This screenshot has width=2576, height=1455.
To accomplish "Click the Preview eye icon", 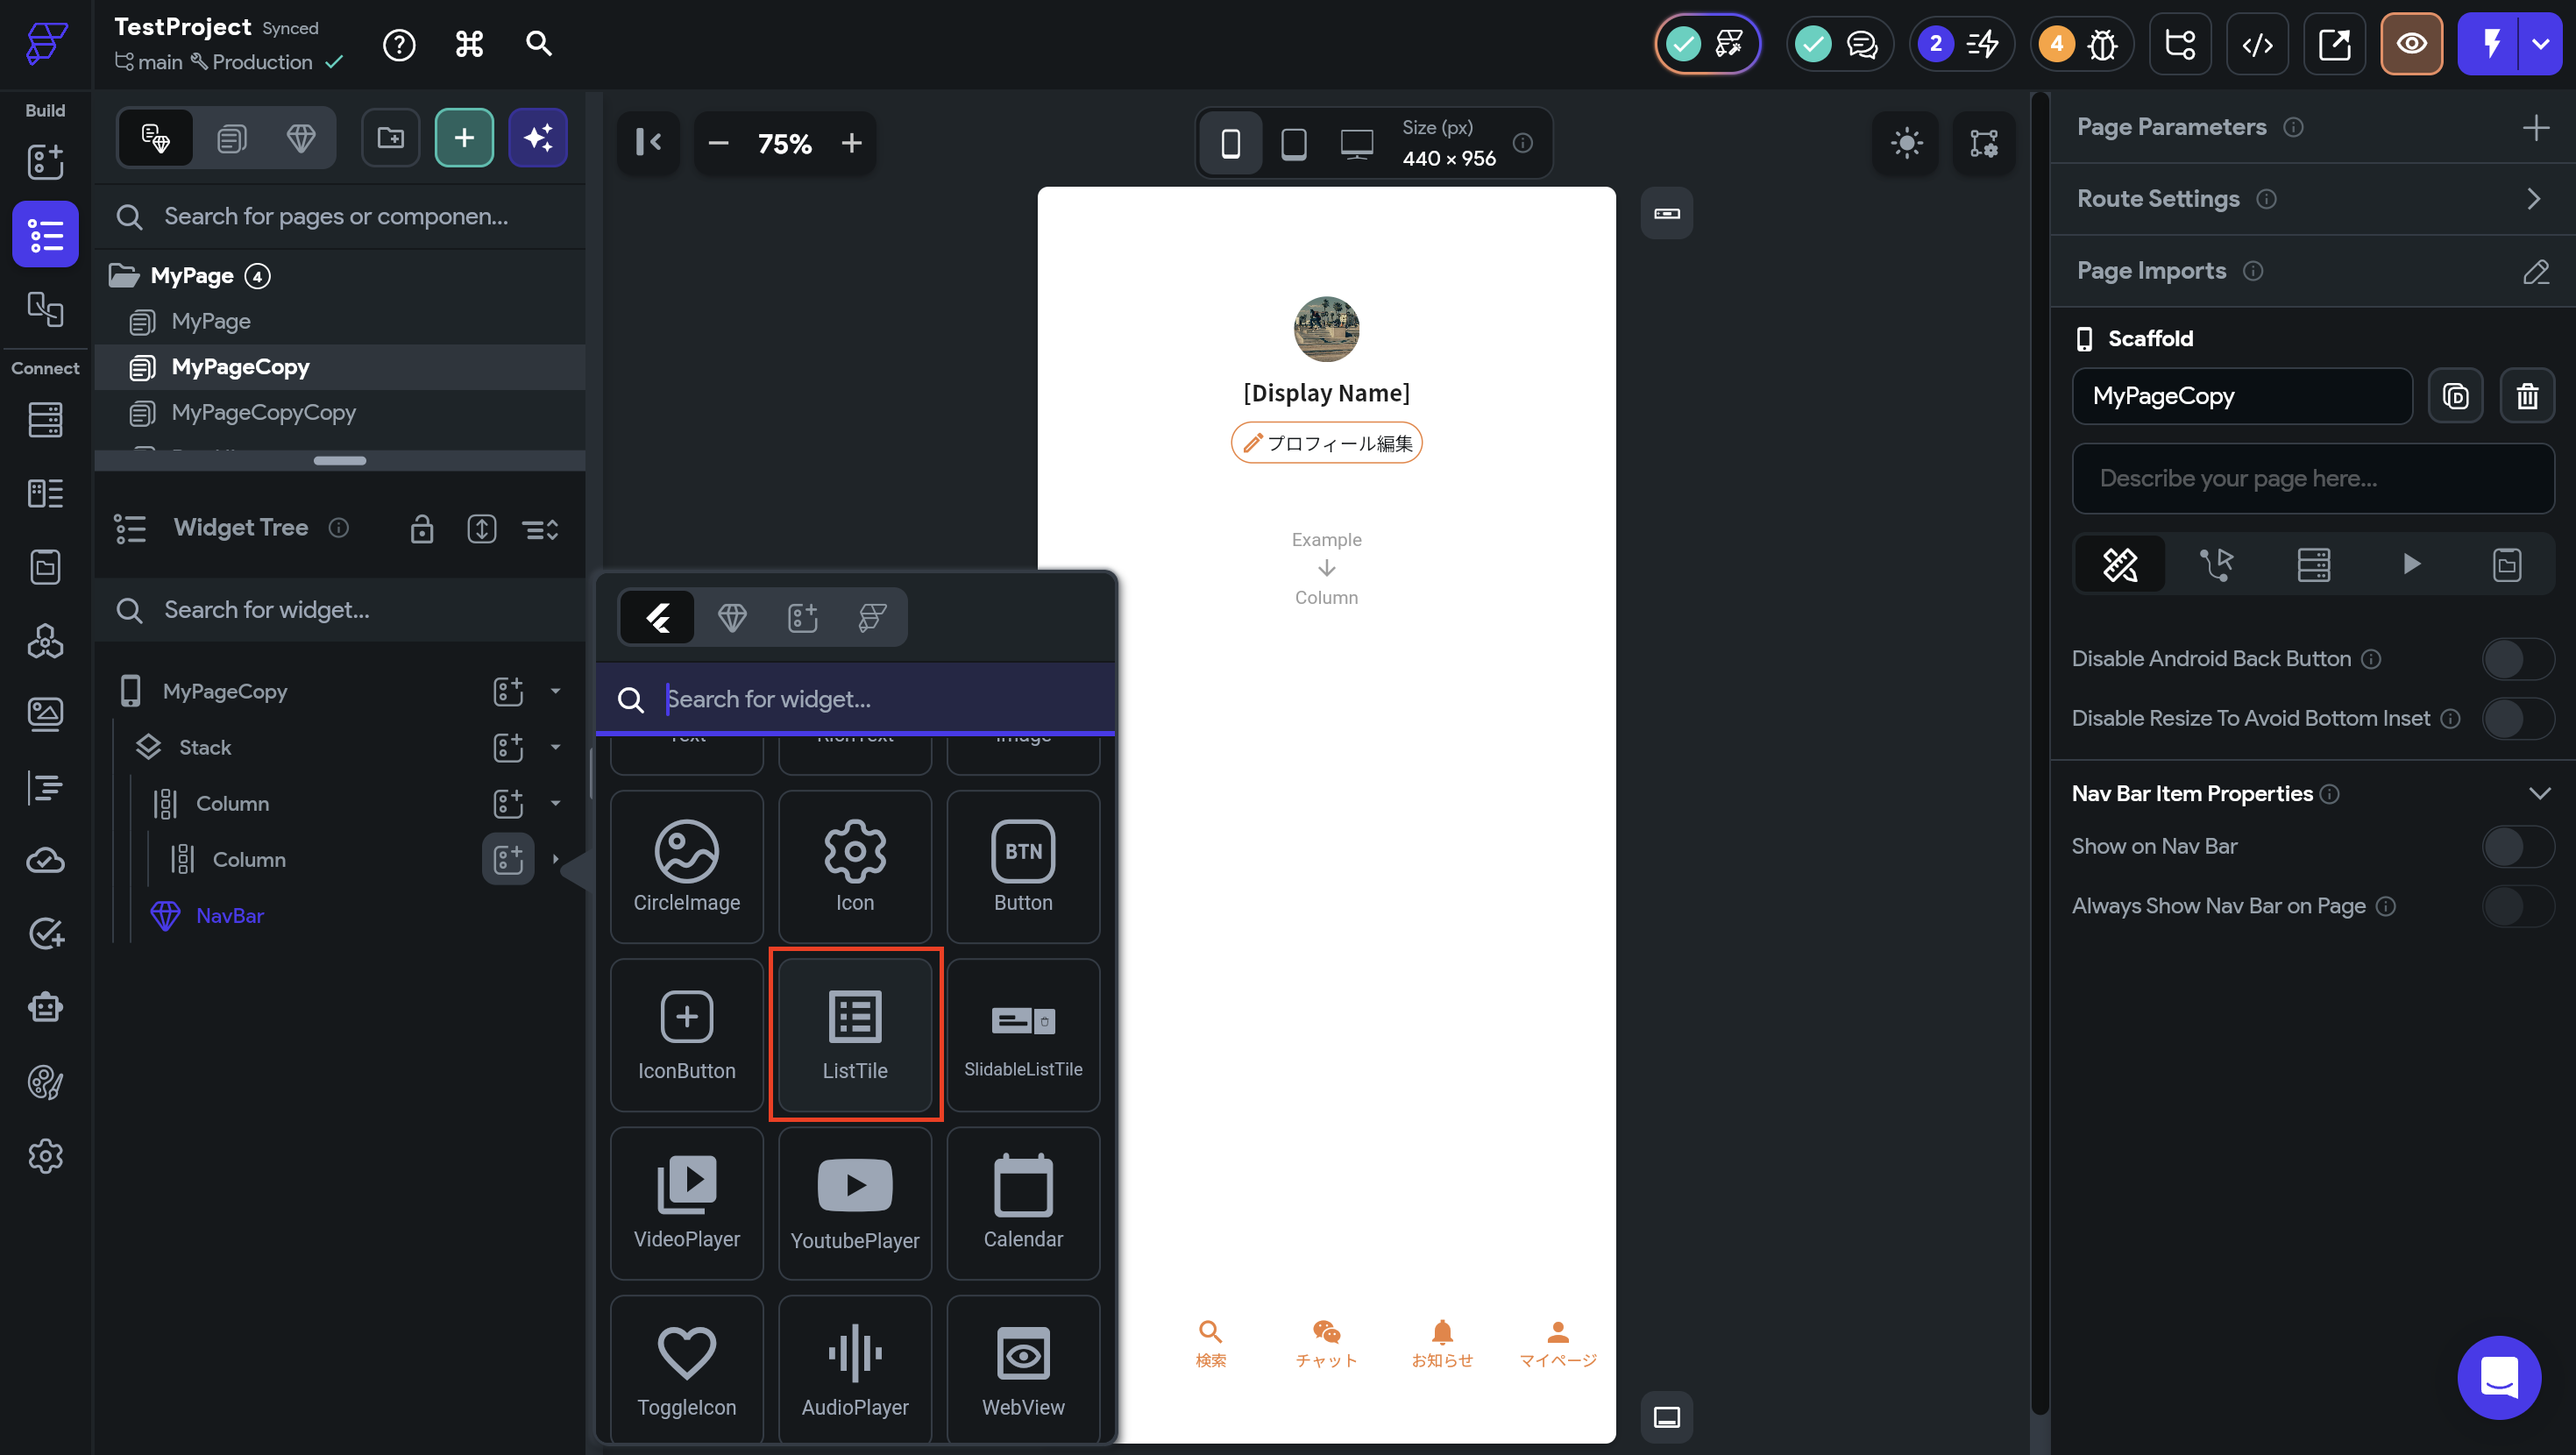I will pyautogui.click(x=2411, y=44).
